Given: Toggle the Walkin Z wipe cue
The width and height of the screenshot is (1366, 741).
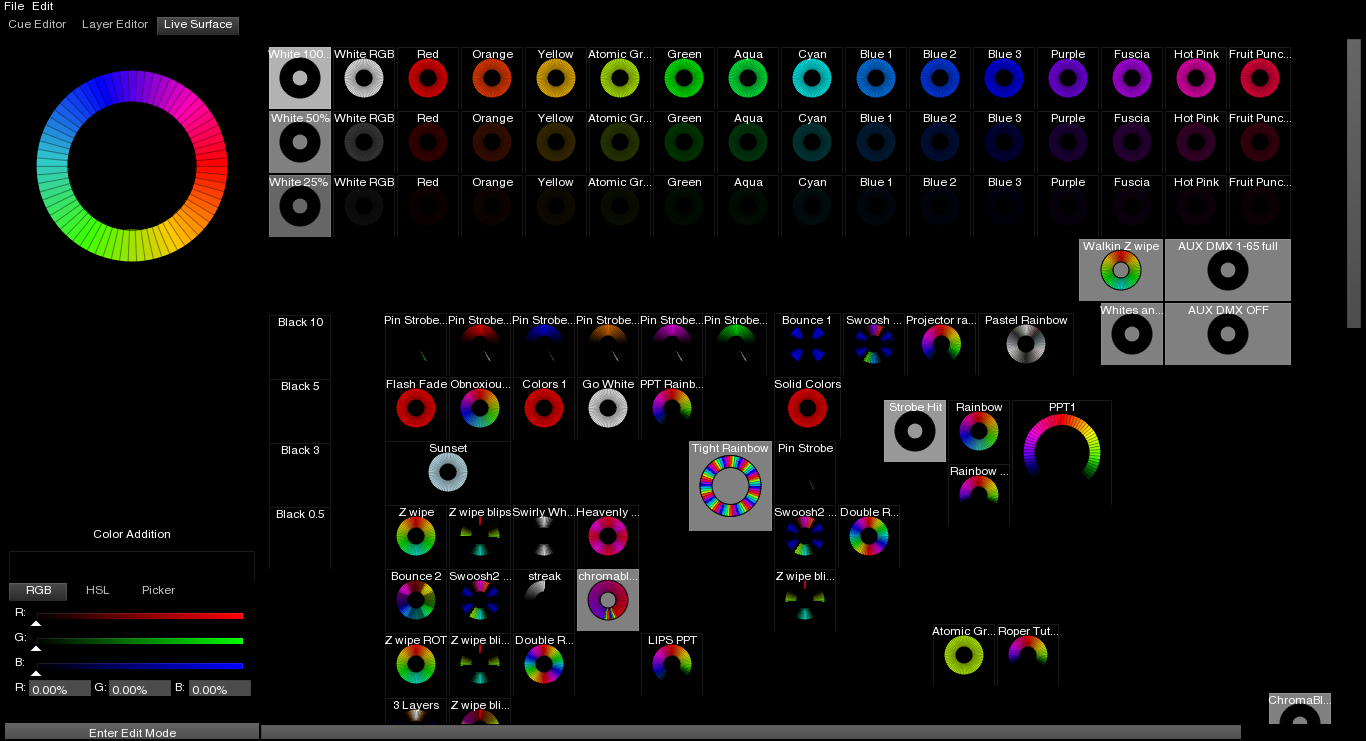Looking at the screenshot, I should tap(1121, 270).
